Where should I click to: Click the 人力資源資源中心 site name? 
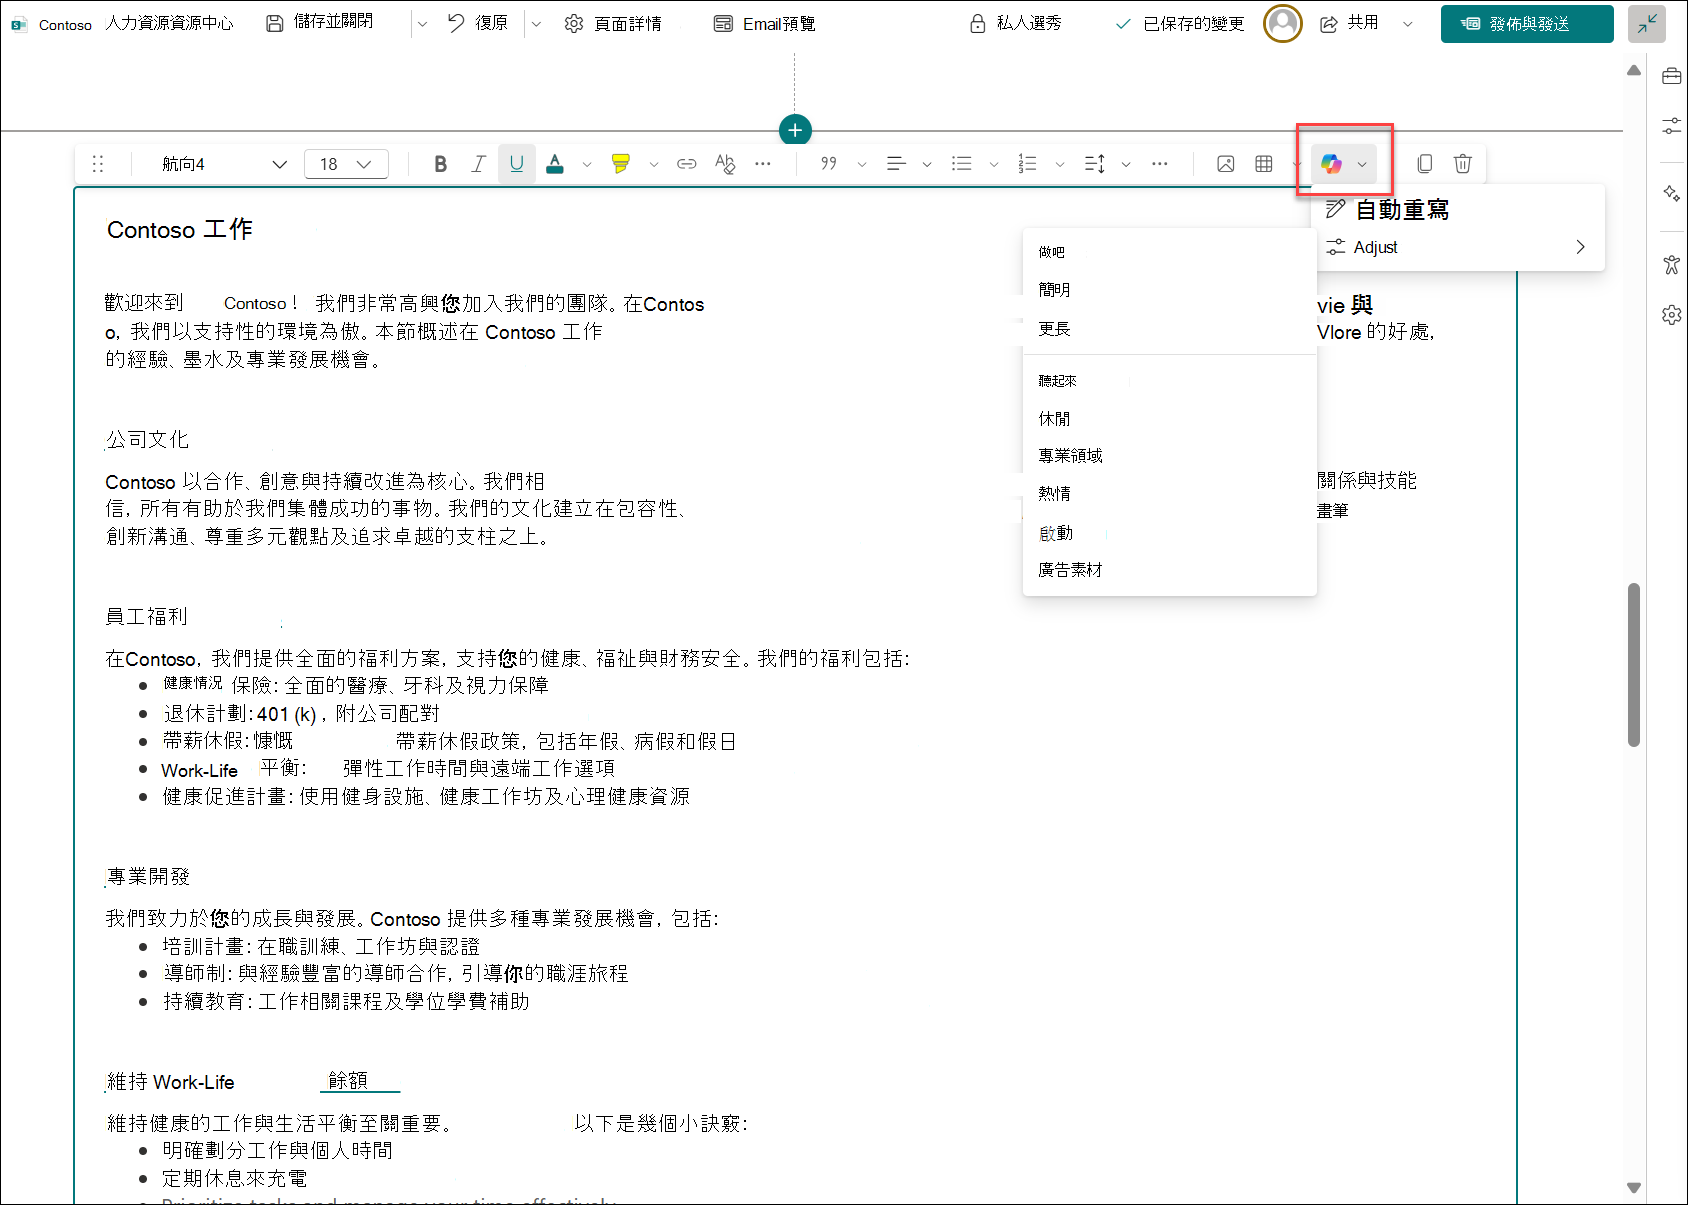pyautogui.click(x=169, y=23)
